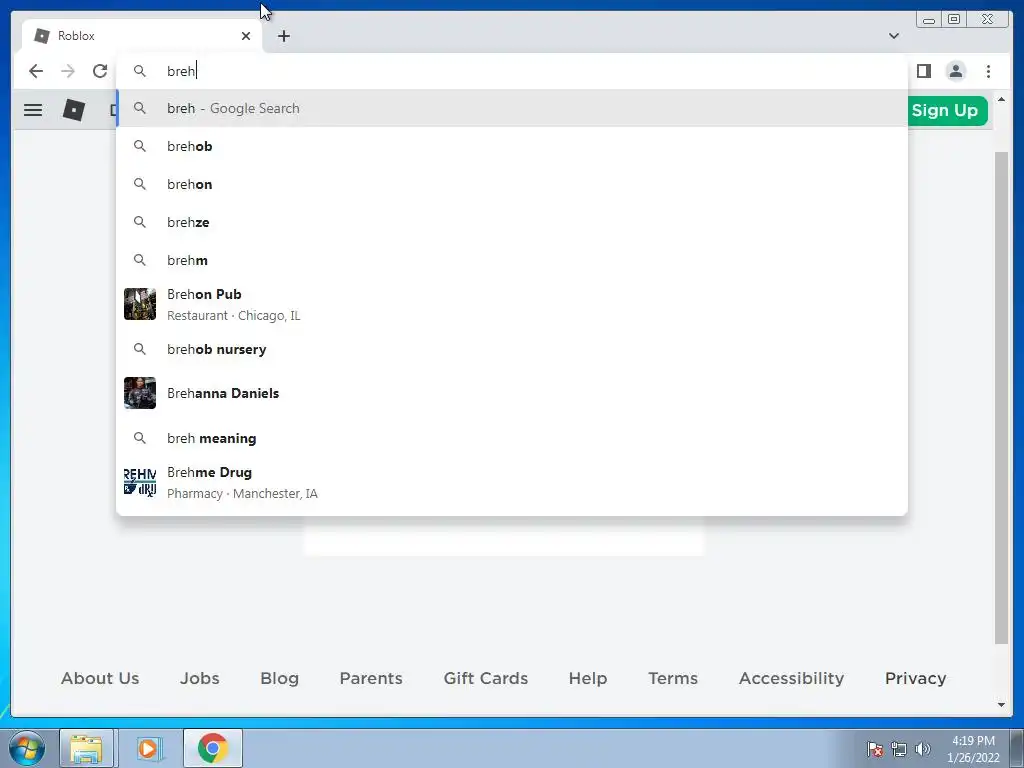This screenshot has height=768, width=1024.
Task: Choose the 'Brehanna Daniels' suggestion
Action: coord(512,393)
